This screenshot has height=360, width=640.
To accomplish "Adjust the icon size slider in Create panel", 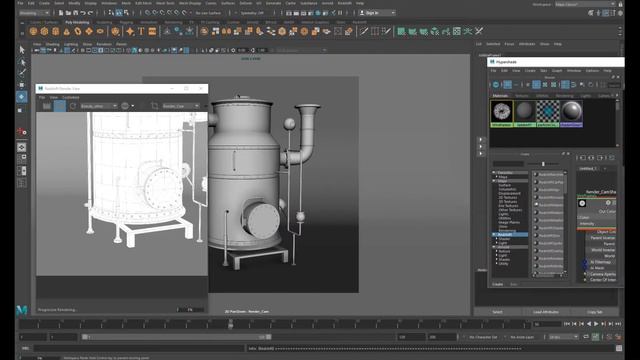I will (x=543, y=164).
